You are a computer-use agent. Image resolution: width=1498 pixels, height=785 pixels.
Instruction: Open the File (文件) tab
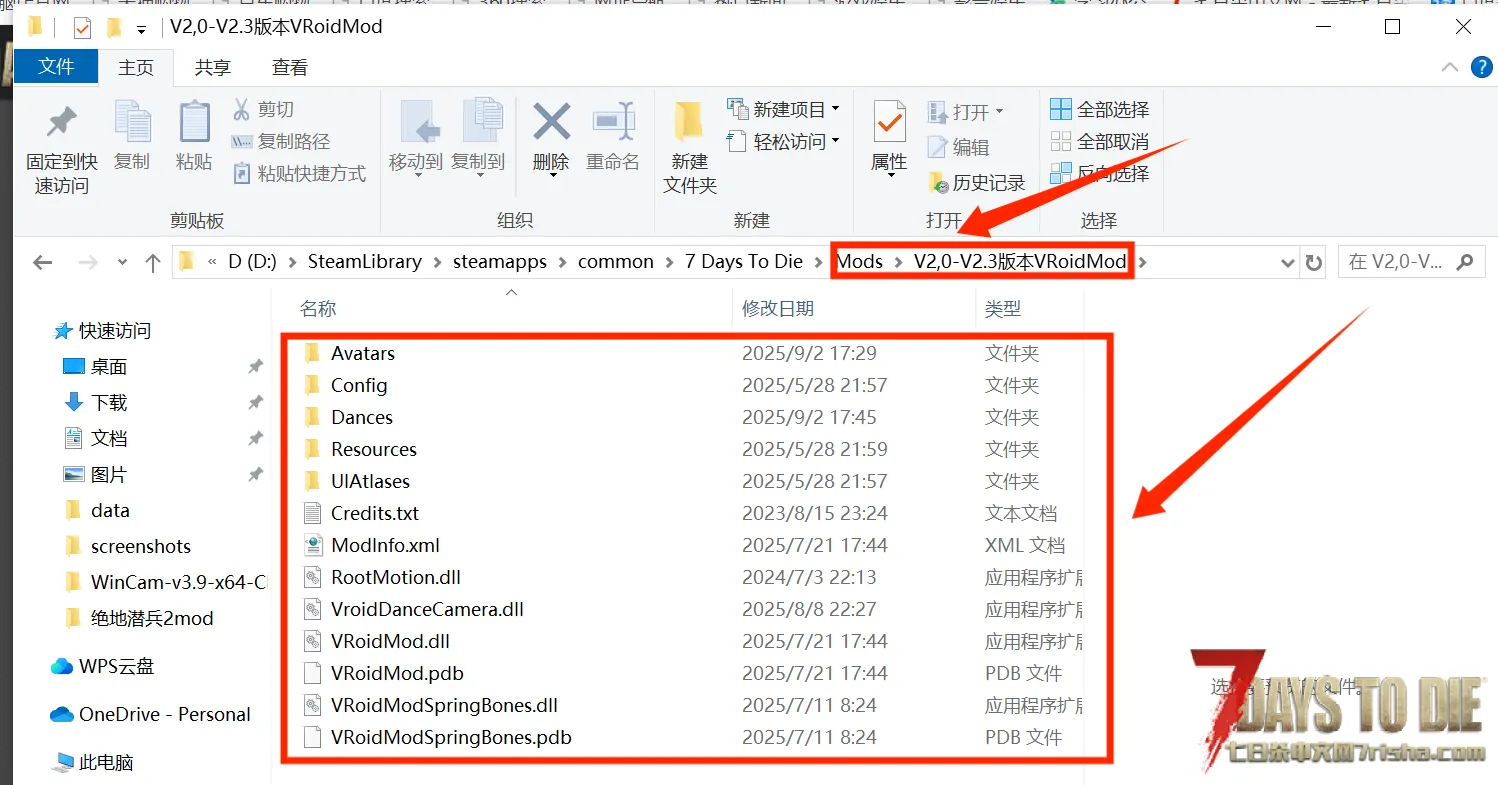click(56, 67)
